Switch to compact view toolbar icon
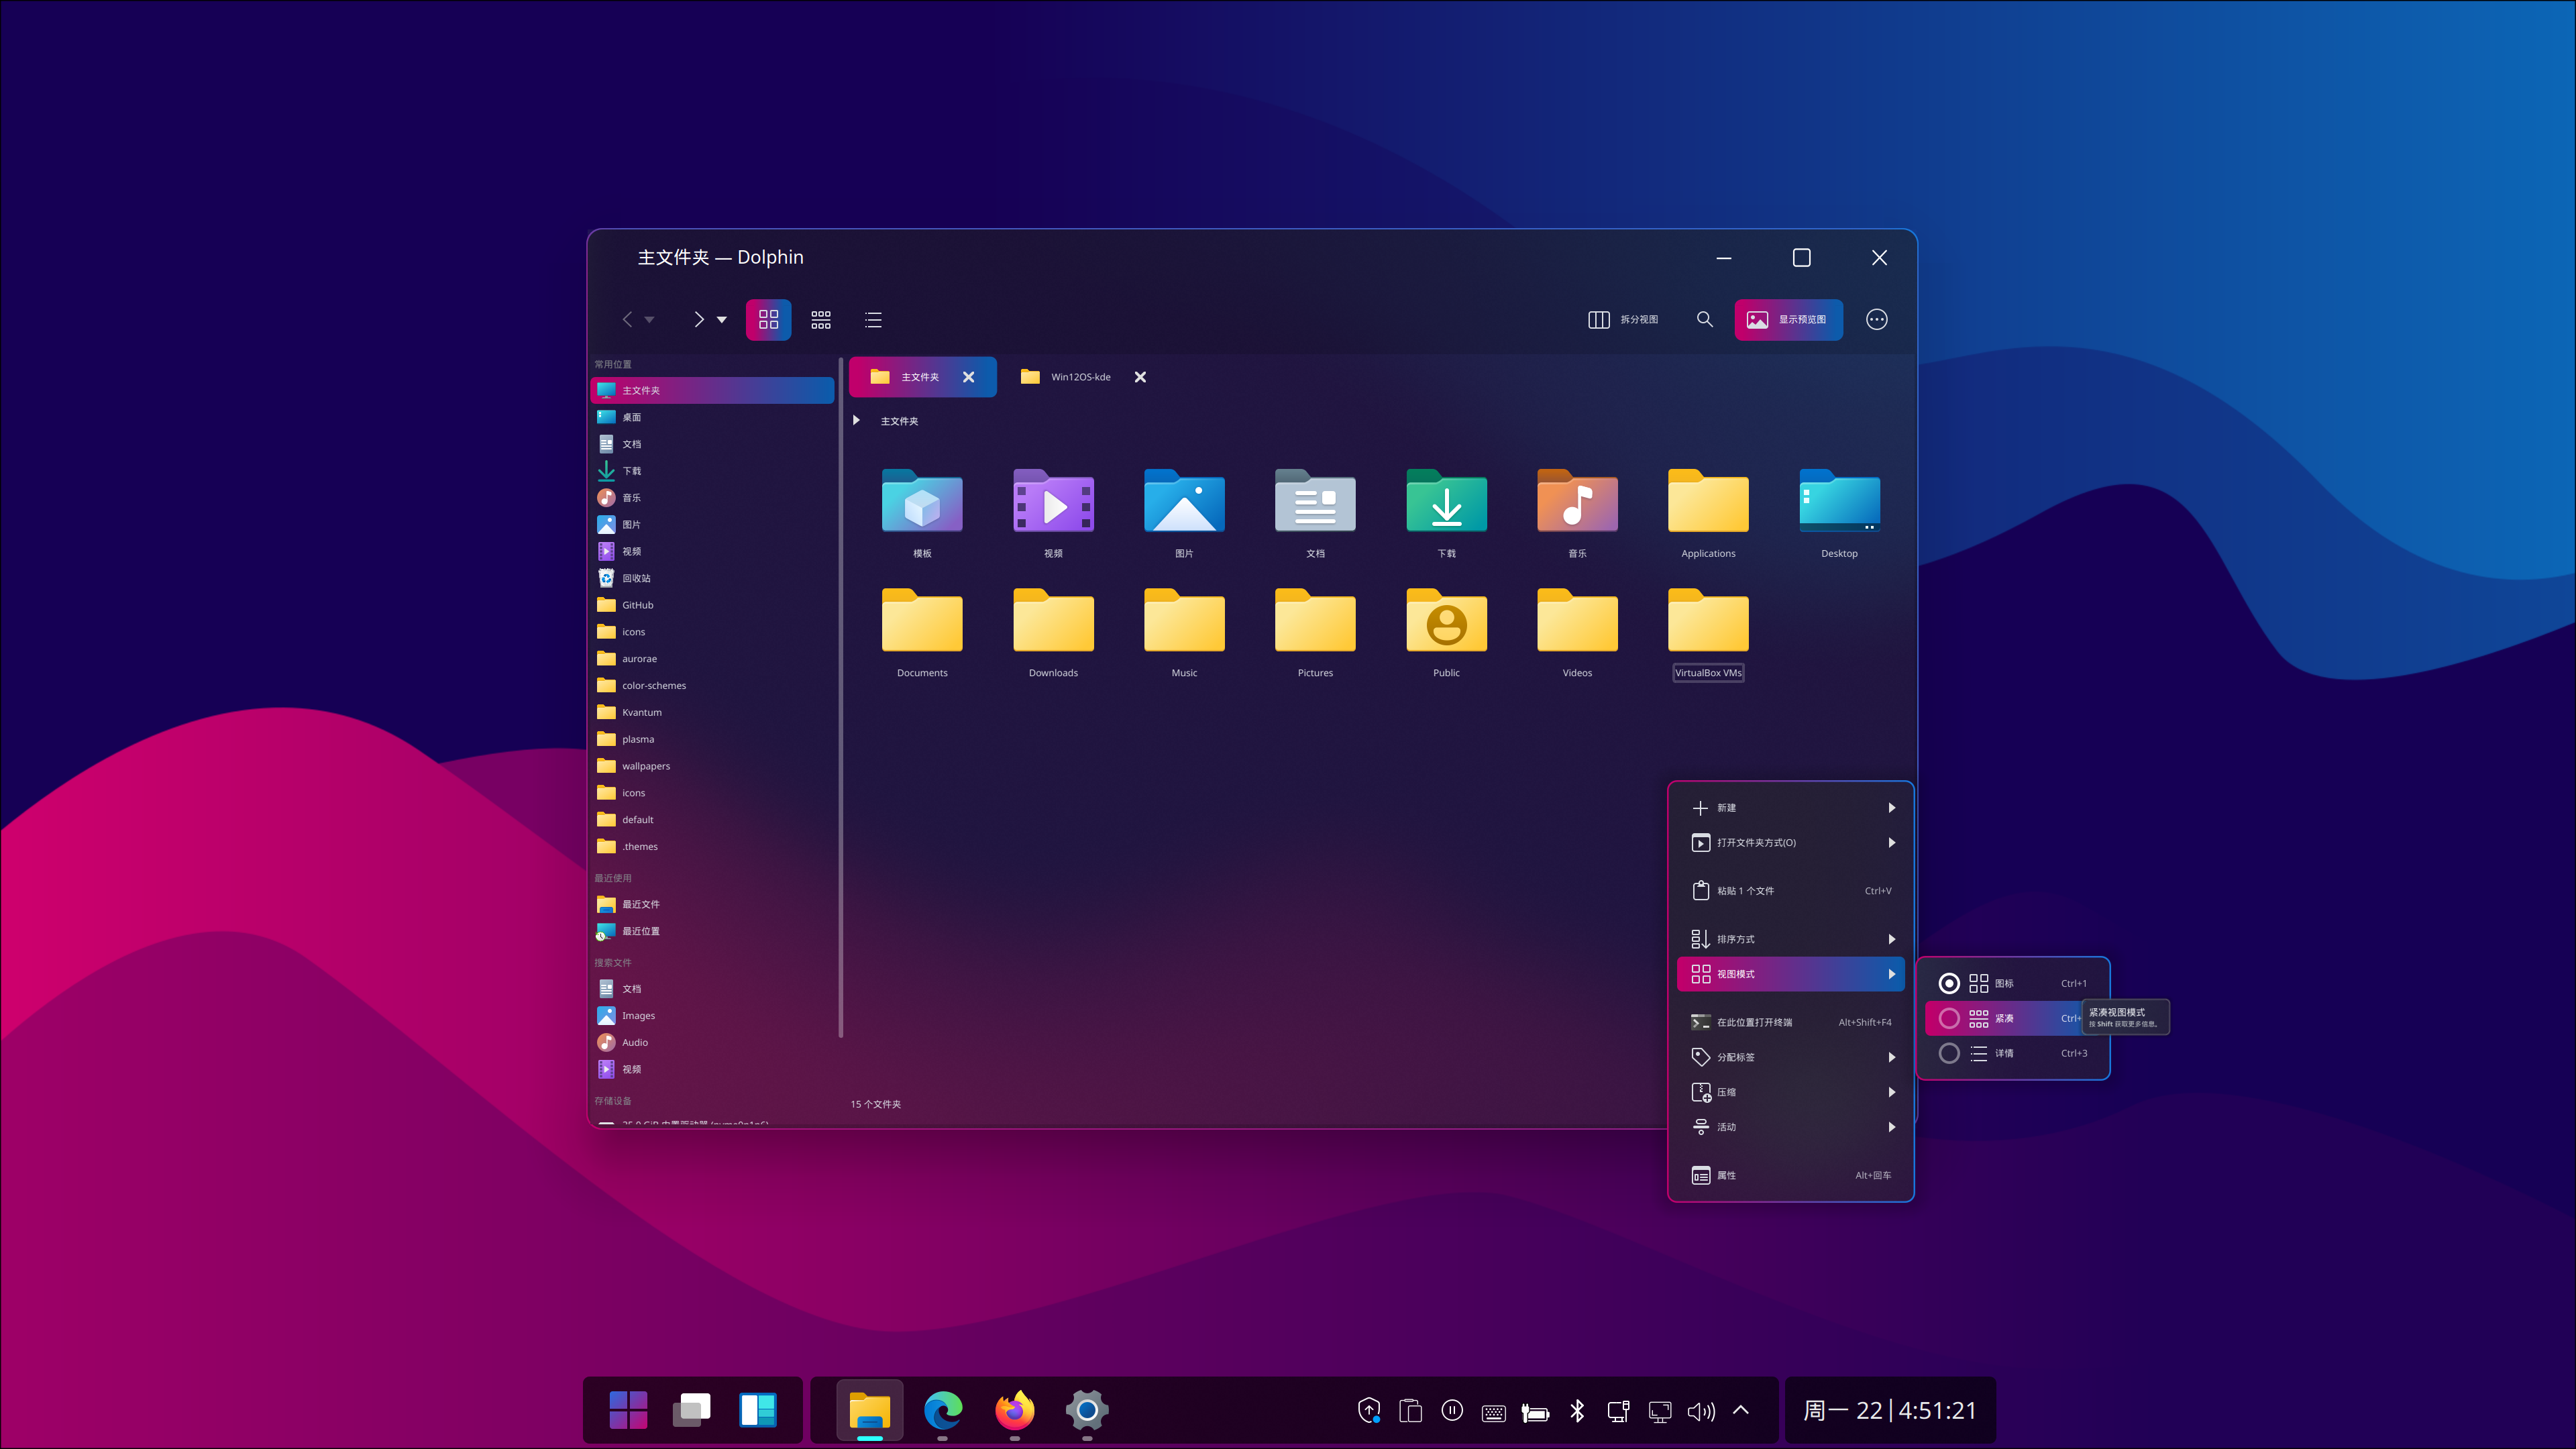The height and width of the screenshot is (1449, 2576). pos(820,320)
